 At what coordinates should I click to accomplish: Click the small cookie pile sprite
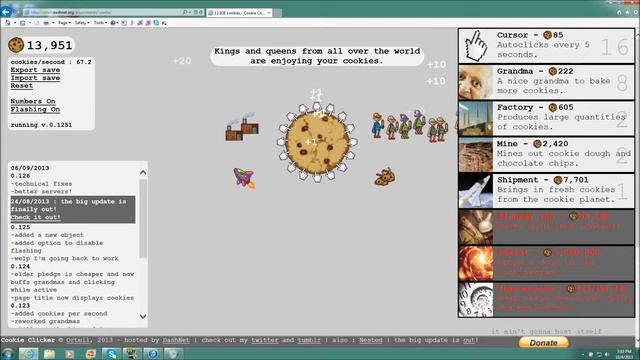[384, 177]
